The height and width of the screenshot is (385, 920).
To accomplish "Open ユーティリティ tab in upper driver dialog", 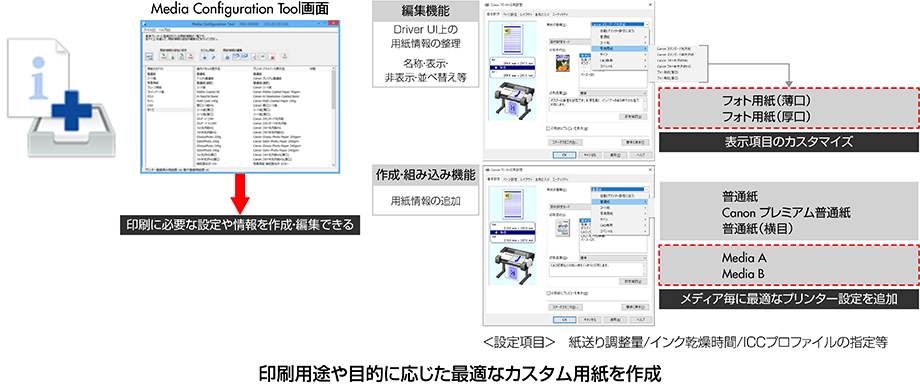I will pos(560,14).
